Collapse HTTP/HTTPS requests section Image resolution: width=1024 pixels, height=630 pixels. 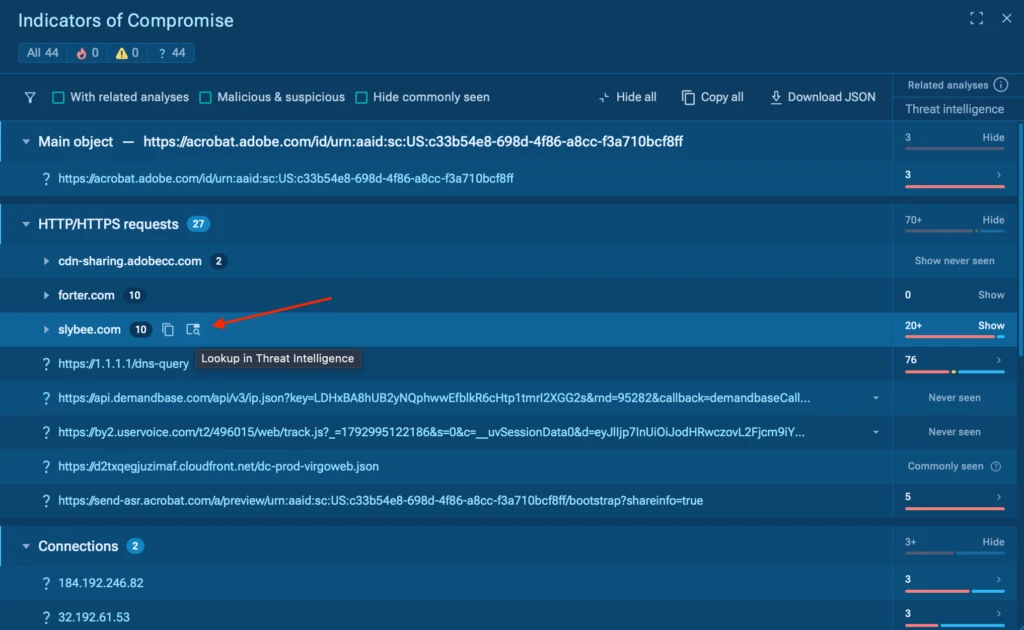point(25,224)
